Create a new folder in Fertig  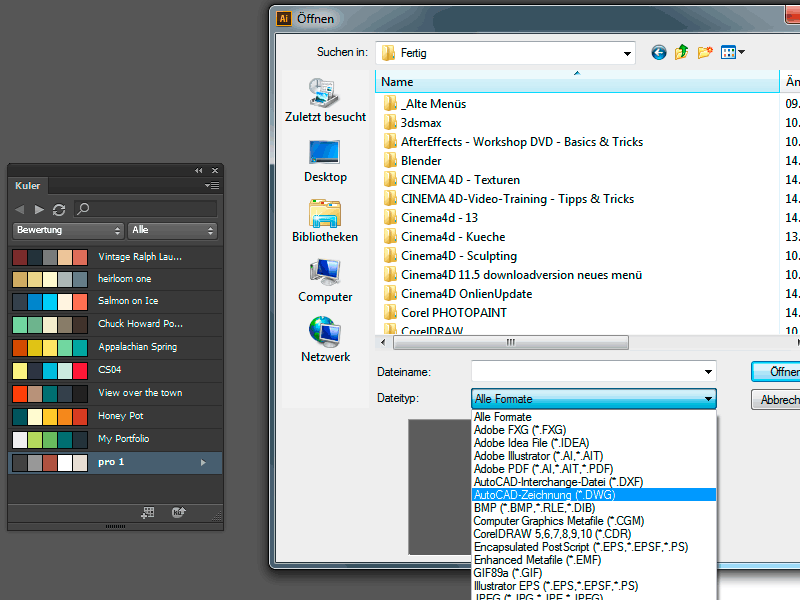click(705, 52)
